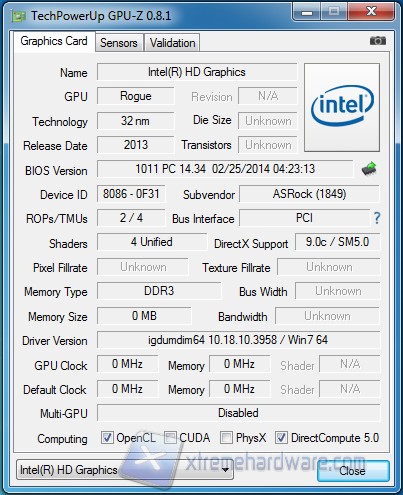Screen dimensions: 403x495
Task: Click the camera screenshot icon
Action: click(378, 41)
